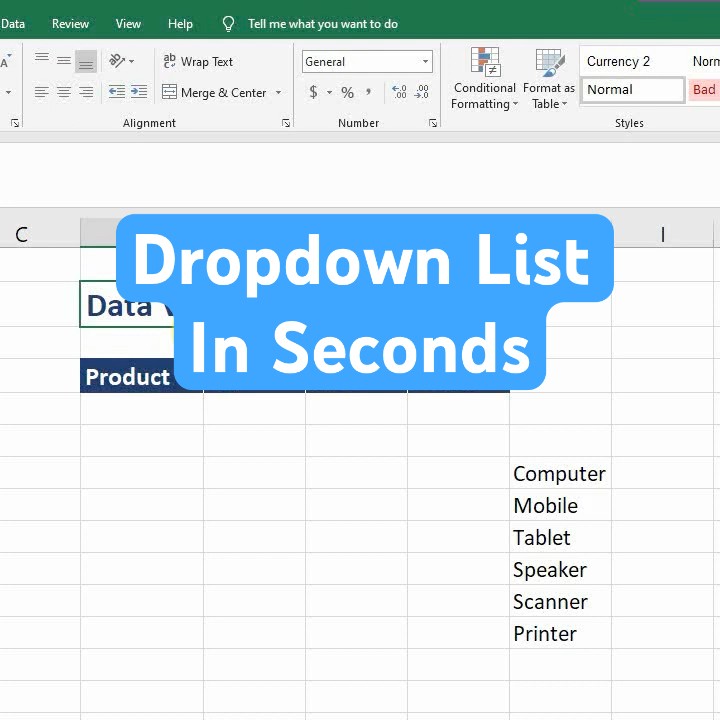Click Merge & Center button

pos(214,92)
